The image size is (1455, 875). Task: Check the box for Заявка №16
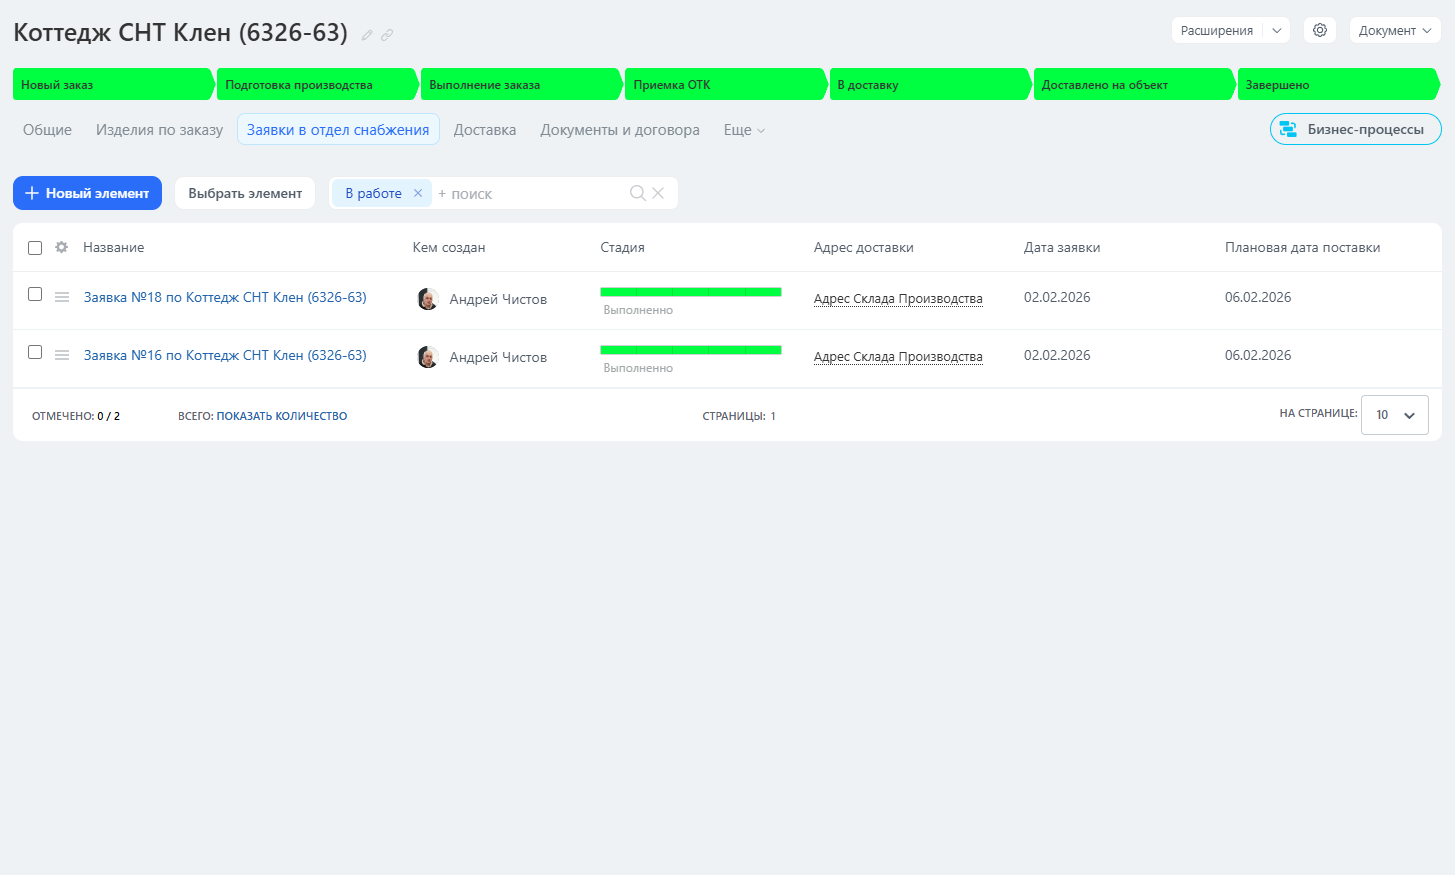point(35,352)
